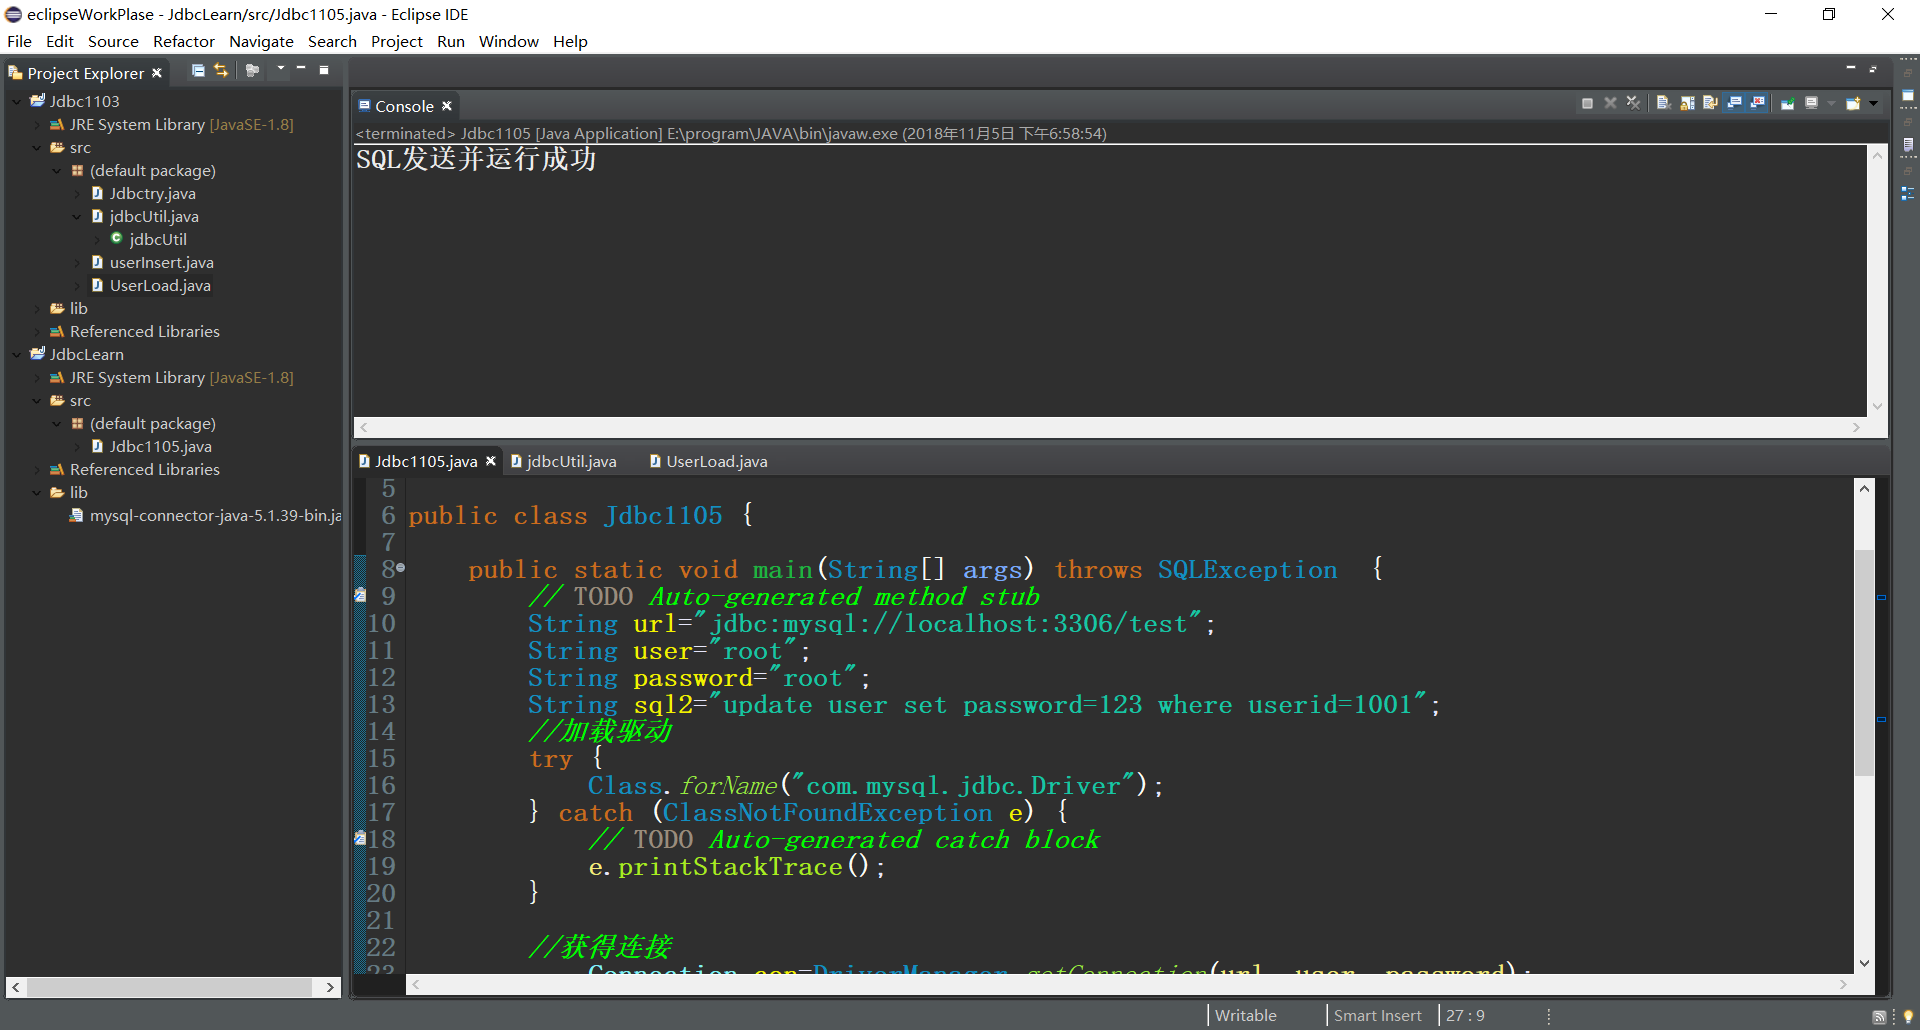
Task: Open the Window menu
Action: (508, 41)
